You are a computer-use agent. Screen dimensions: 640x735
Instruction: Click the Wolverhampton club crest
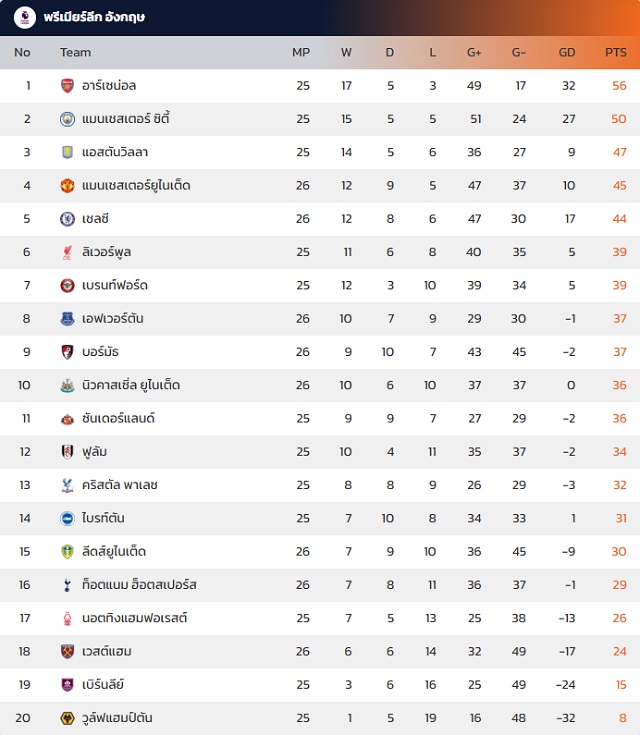click(67, 718)
